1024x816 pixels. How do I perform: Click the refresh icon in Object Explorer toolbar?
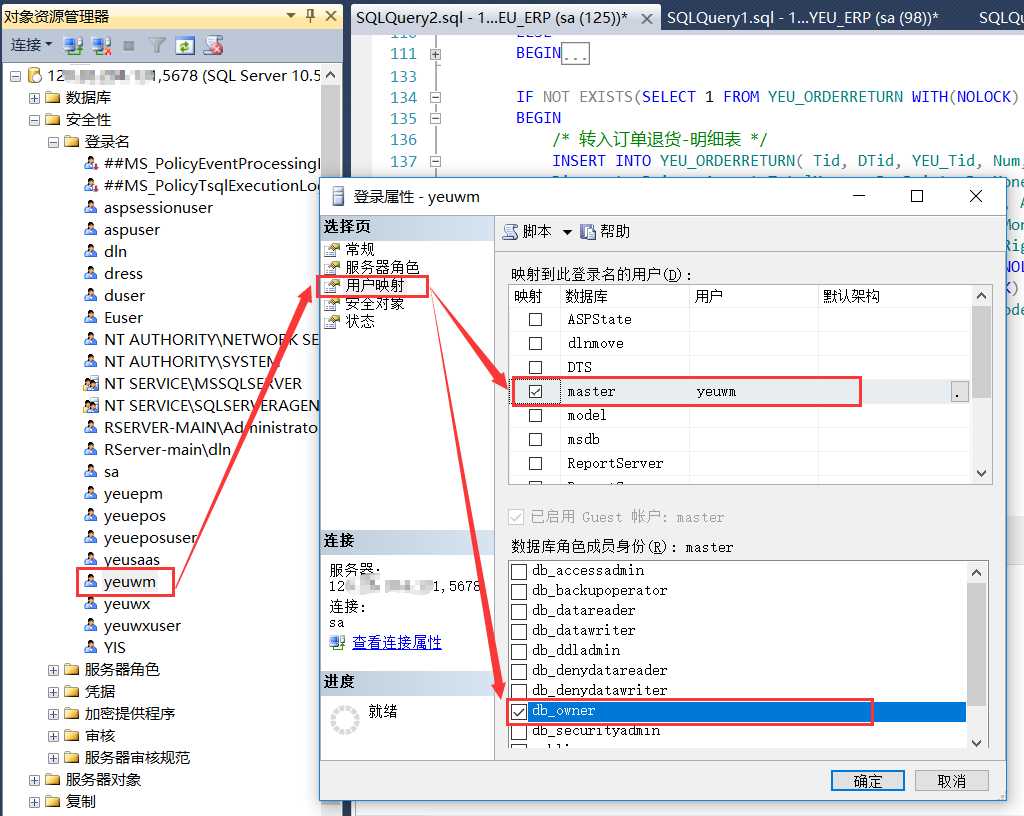(x=185, y=45)
